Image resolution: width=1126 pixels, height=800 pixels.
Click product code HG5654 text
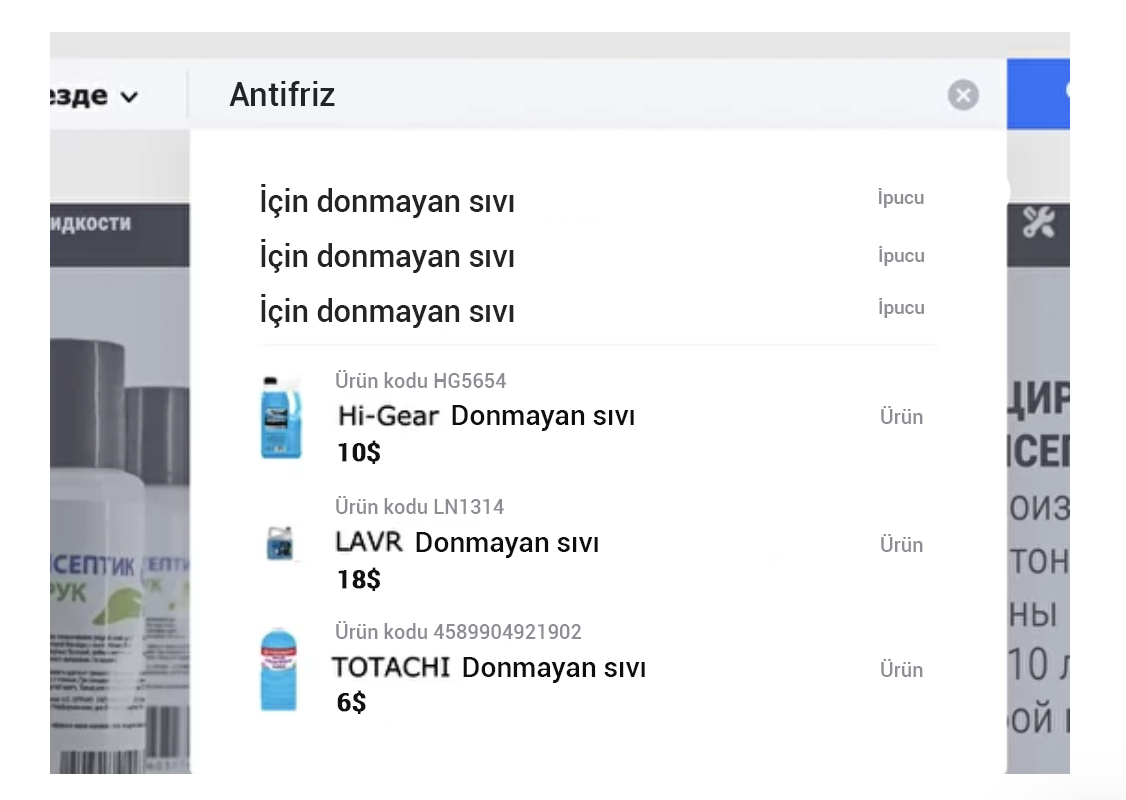pos(421,381)
